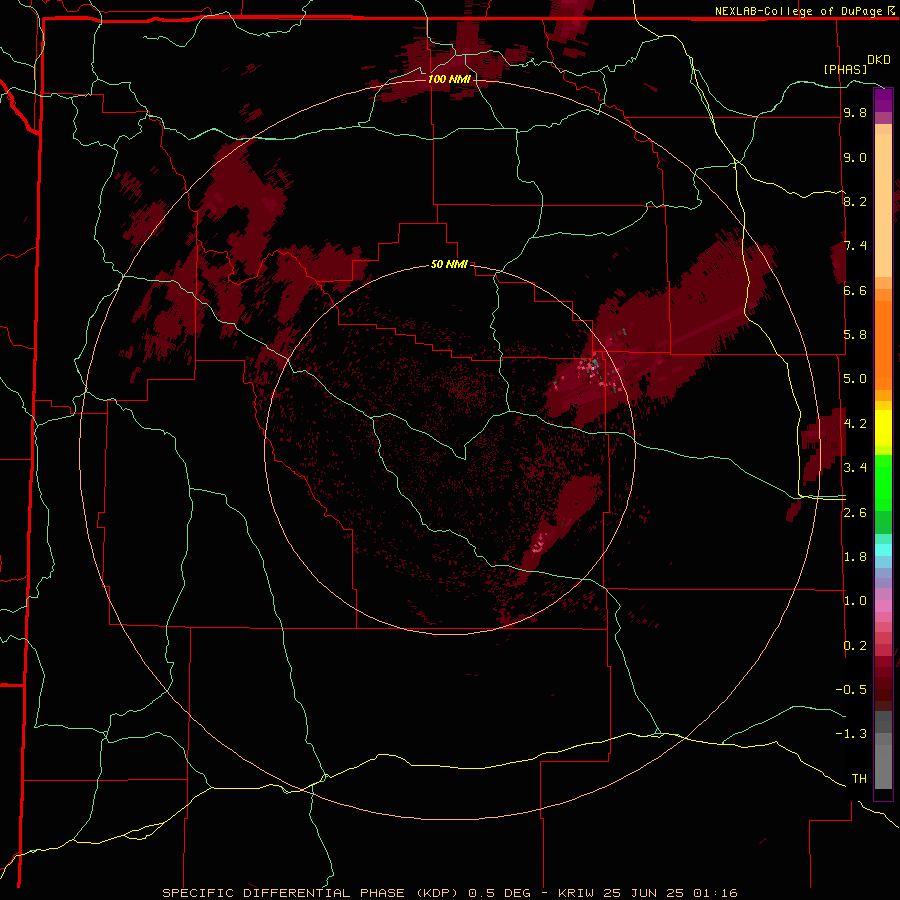Image resolution: width=900 pixels, height=900 pixels.
Task: Click the bright green color bar segment
Action: coord(883,483)
